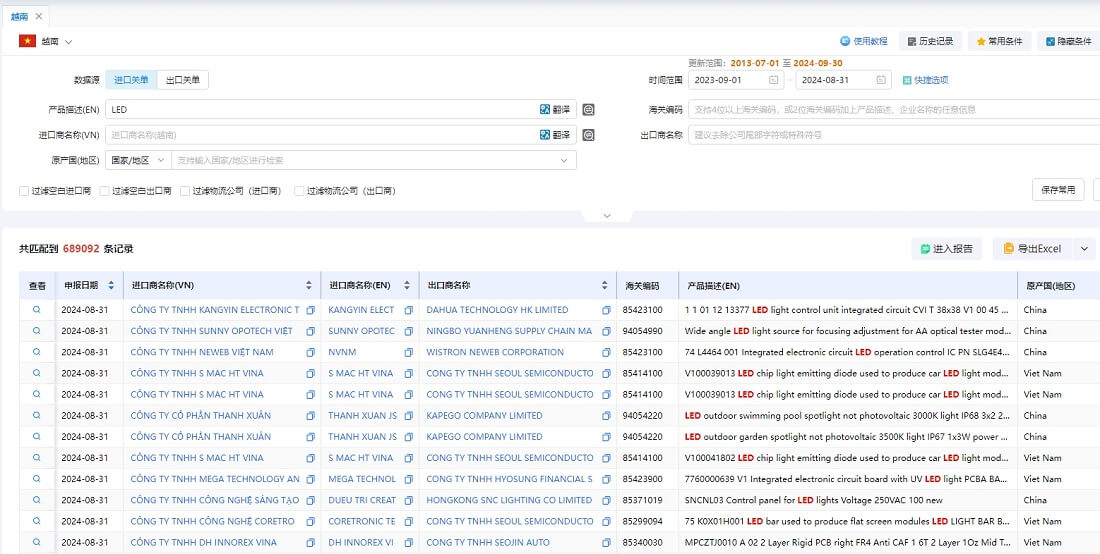Copy NVNM English importer name
1100x554 pixels.
tap(408, 352)
